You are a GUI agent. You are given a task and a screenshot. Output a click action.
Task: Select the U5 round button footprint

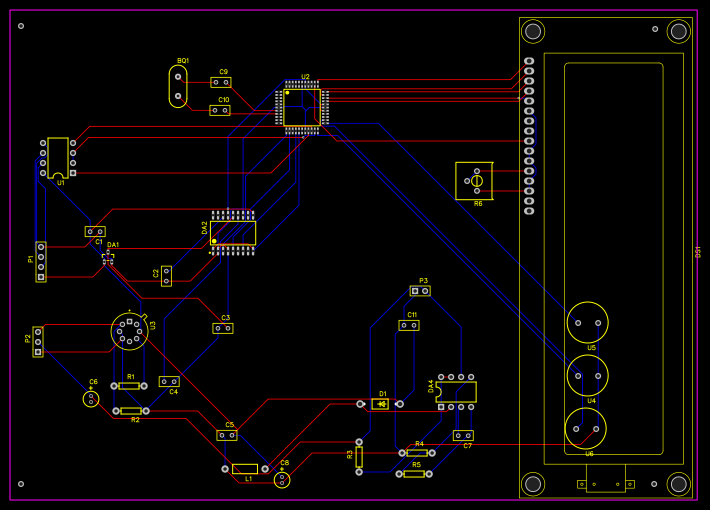[588, 322]
